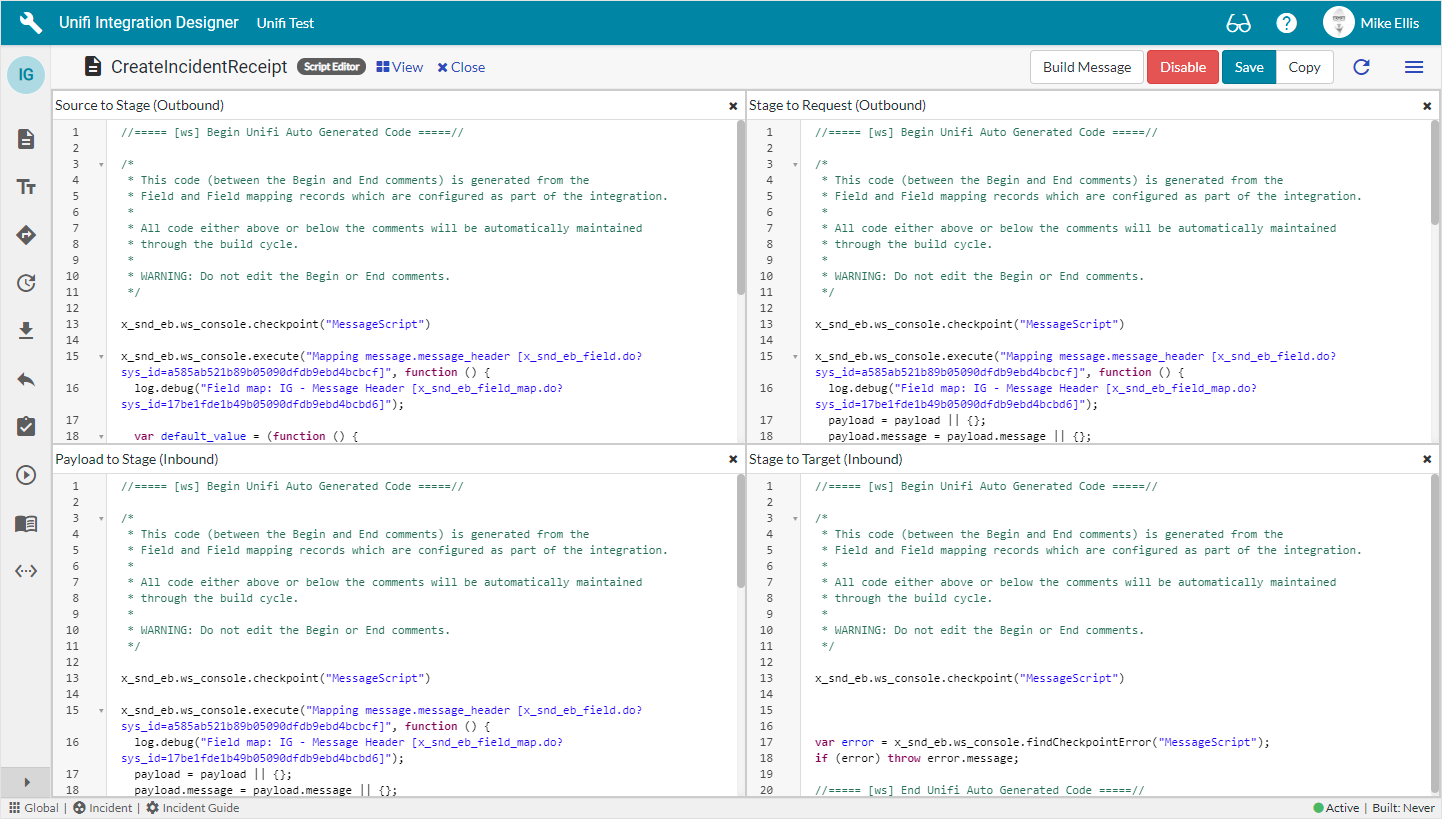
Task: Open the hamburger menu at top right
Action: pyautogui.click(x=1414, y=67)
